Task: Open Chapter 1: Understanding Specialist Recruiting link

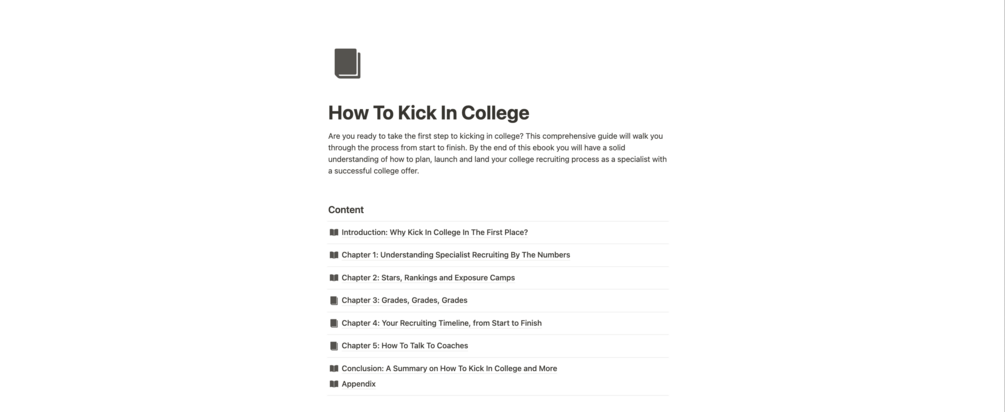Action: pyautogui.click(x=455, y=255)
